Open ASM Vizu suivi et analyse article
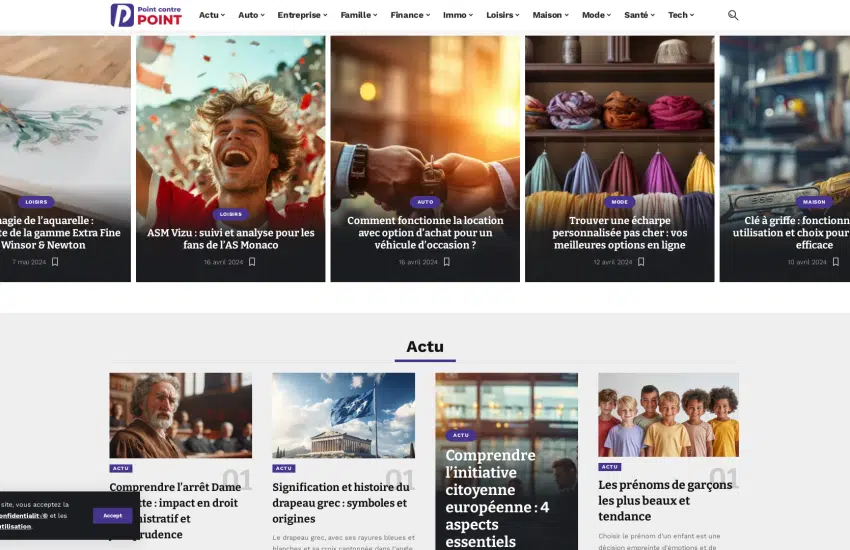 [x=231, y=238]
